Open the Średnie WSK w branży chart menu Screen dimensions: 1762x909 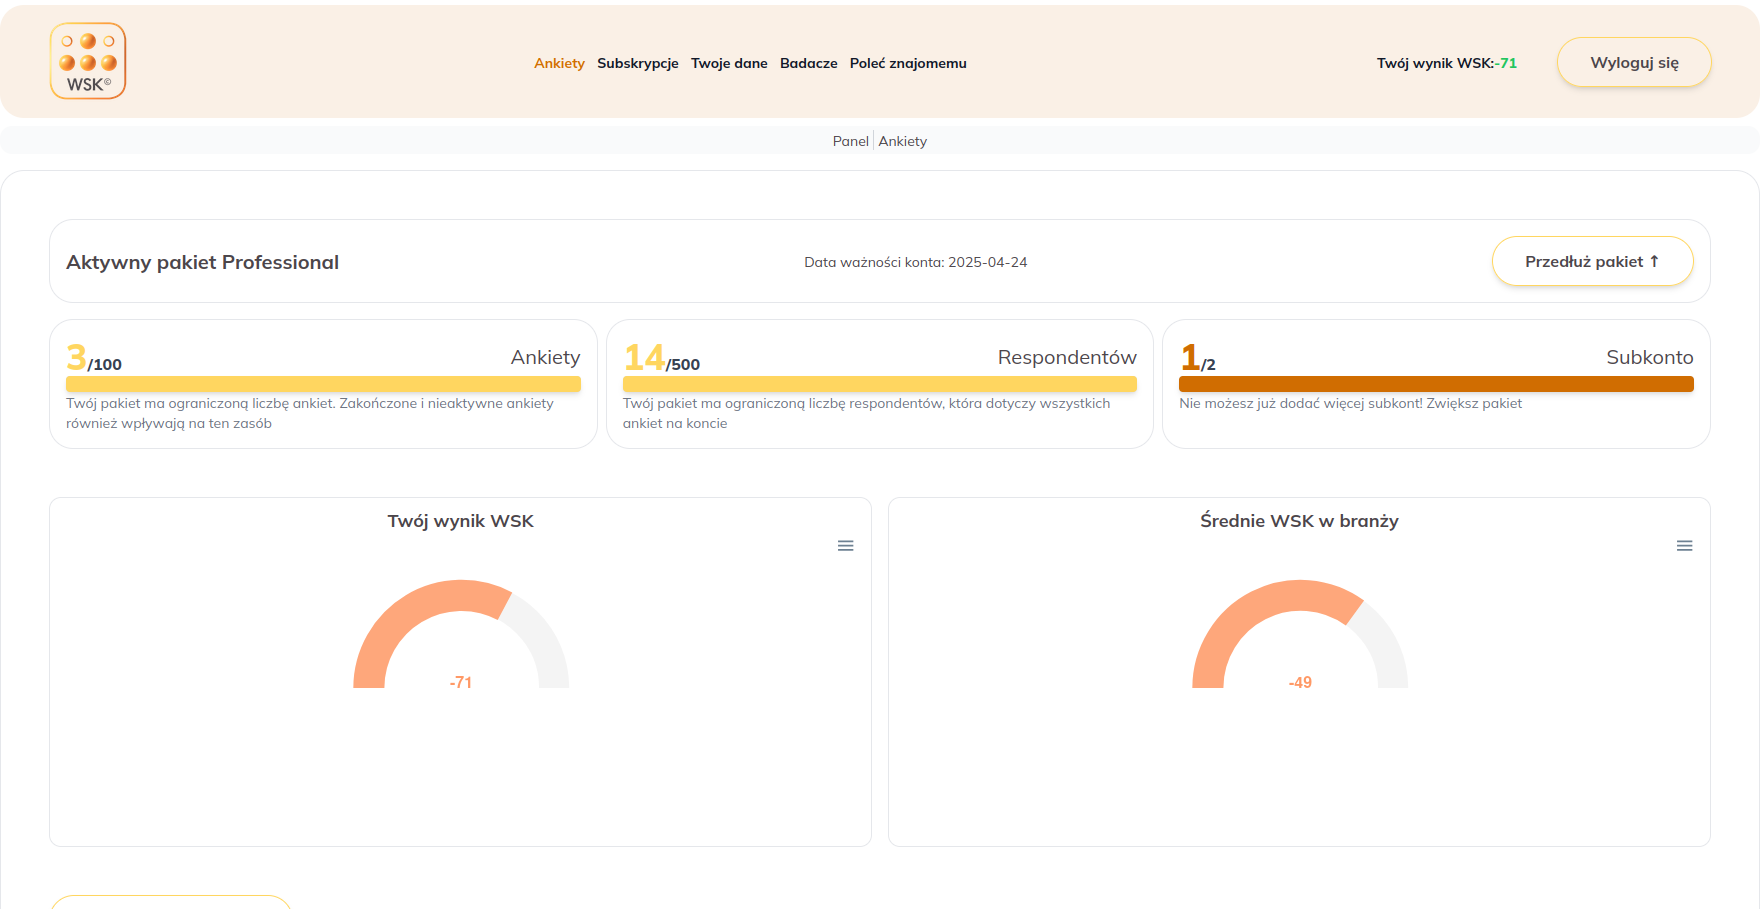tap(1684, 546)
